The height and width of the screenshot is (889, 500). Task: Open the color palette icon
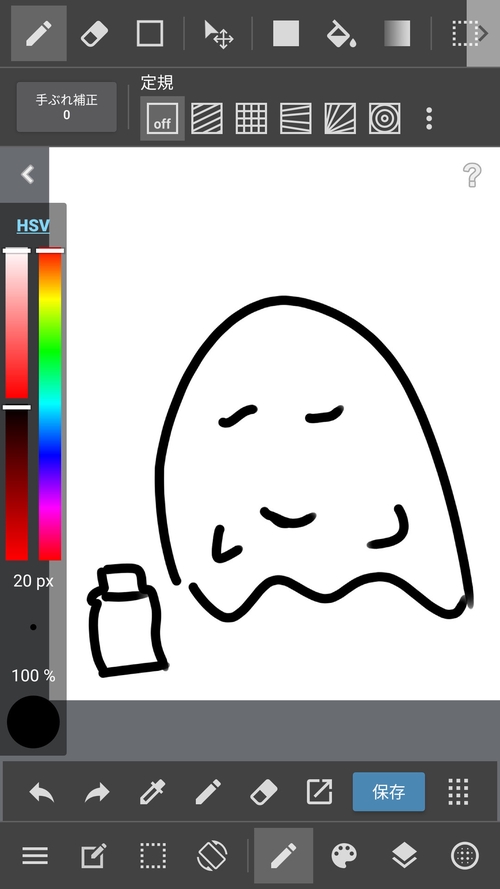click(344, 856)
